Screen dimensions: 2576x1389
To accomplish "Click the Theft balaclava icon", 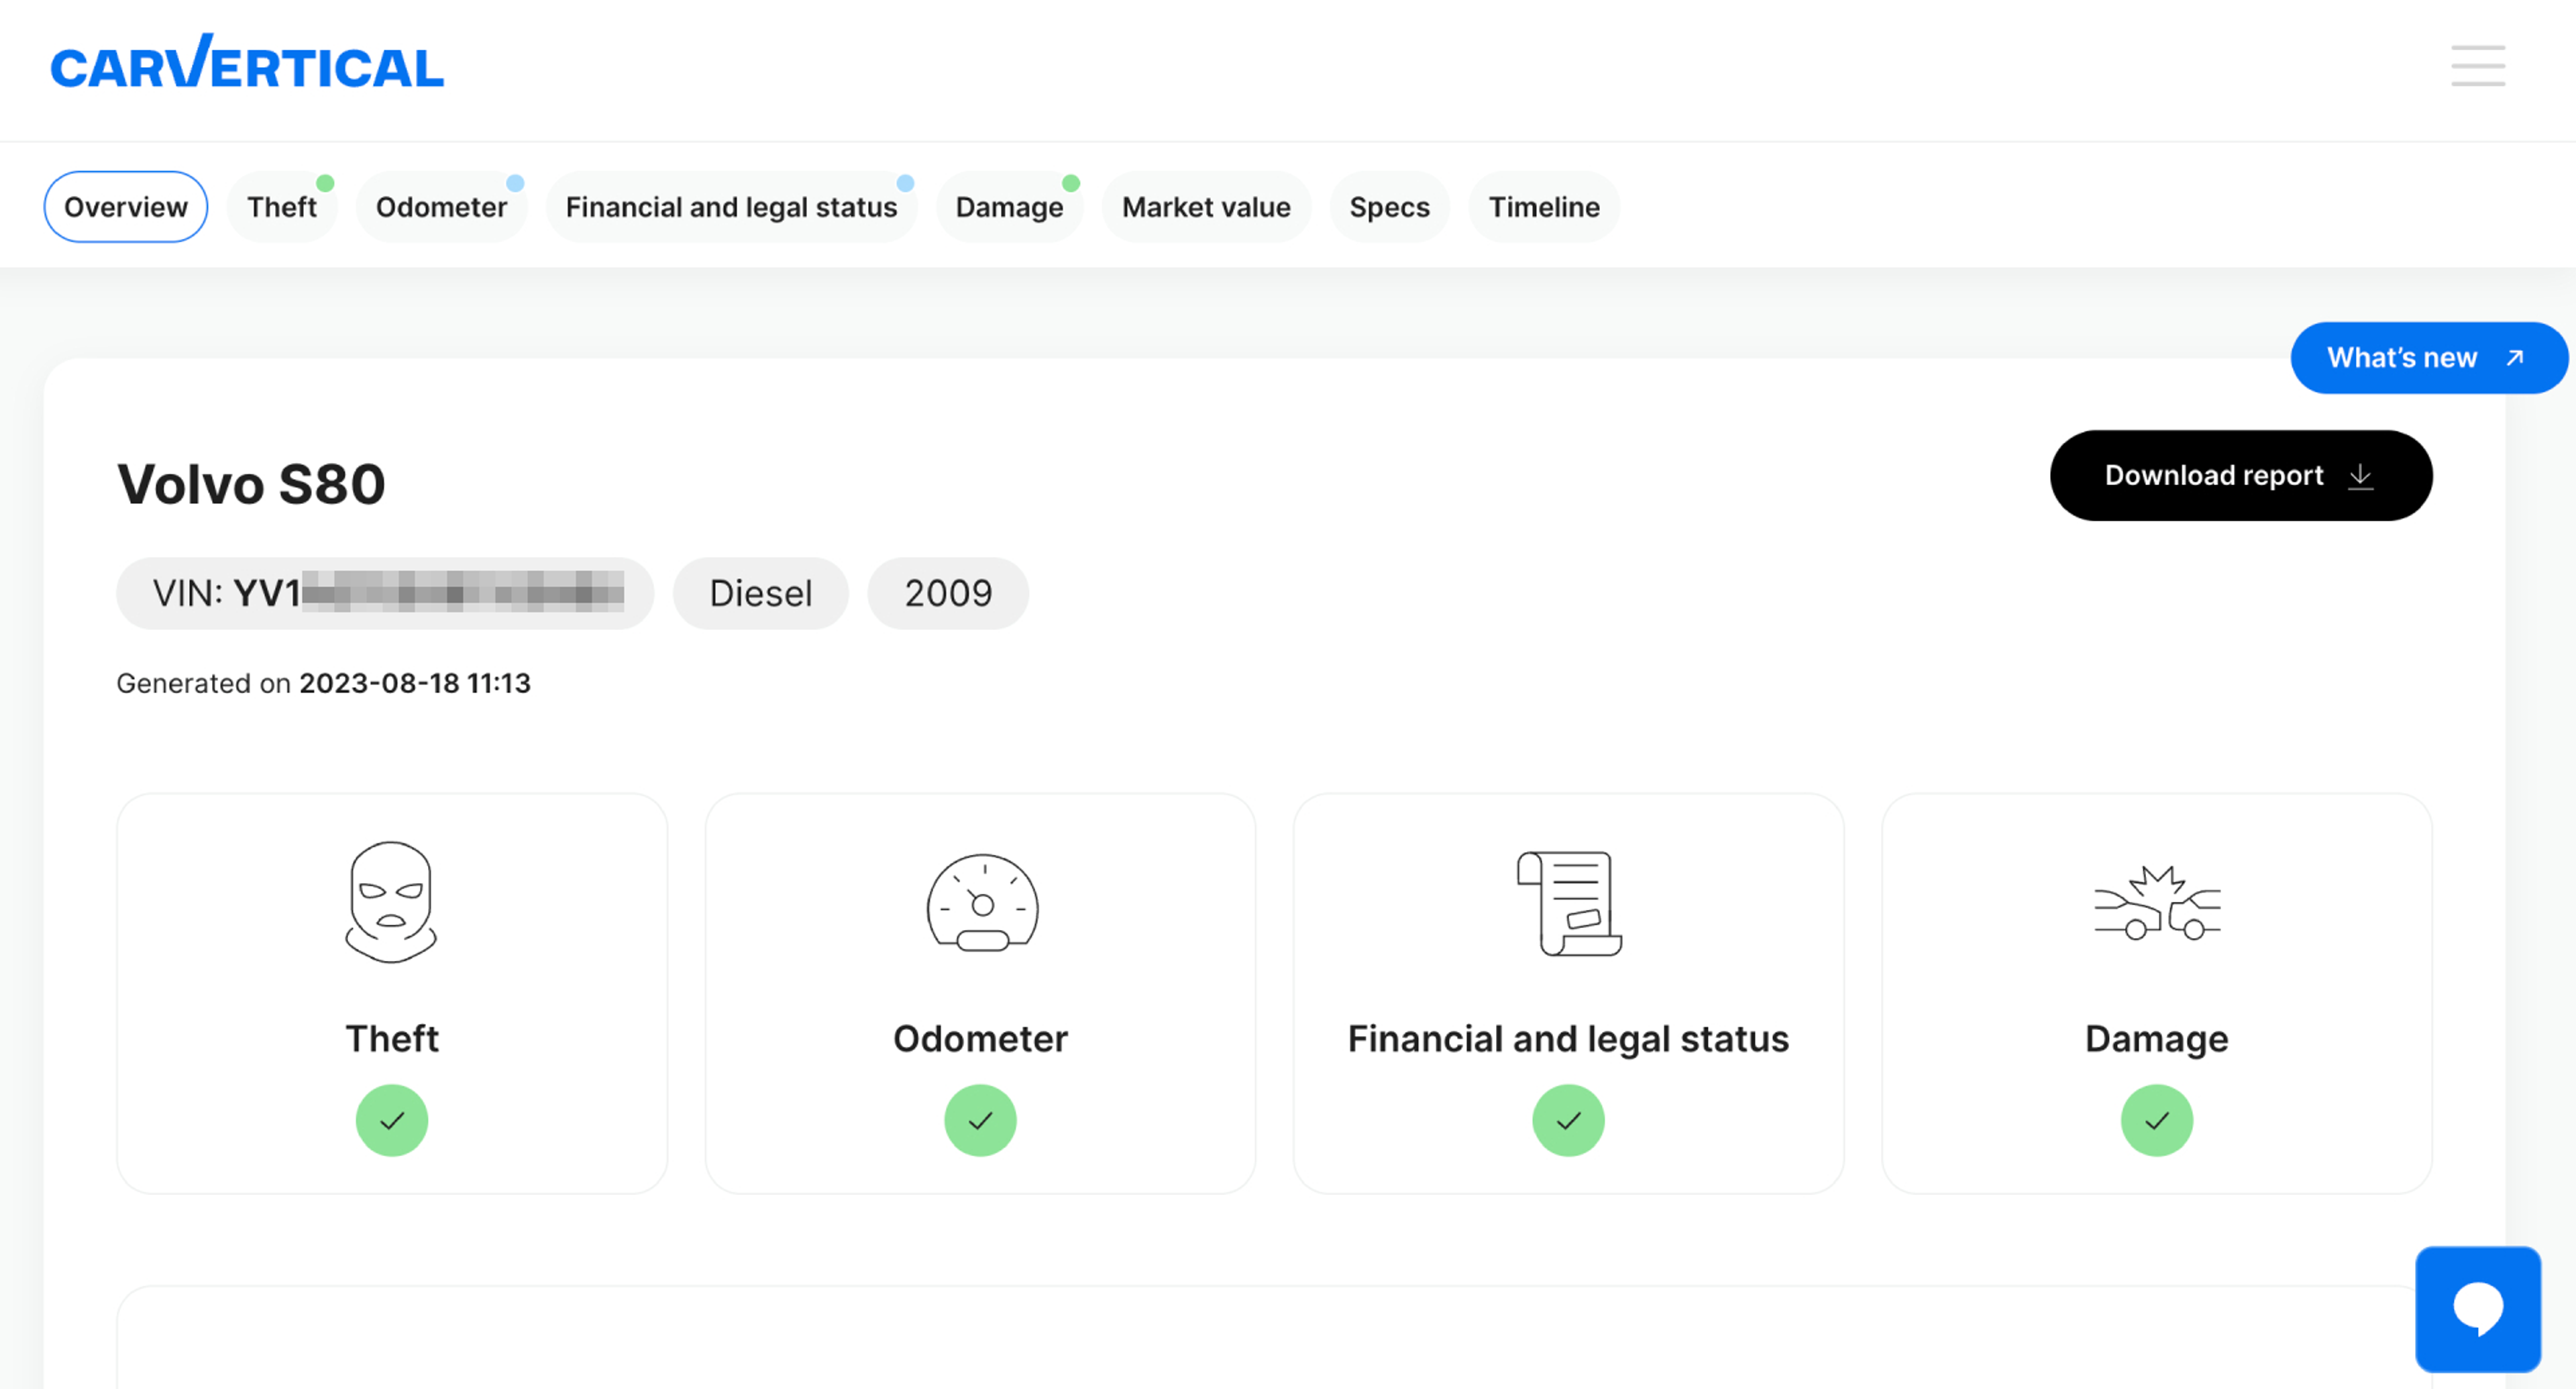I will pyautogui.click(x=391, y=902).
